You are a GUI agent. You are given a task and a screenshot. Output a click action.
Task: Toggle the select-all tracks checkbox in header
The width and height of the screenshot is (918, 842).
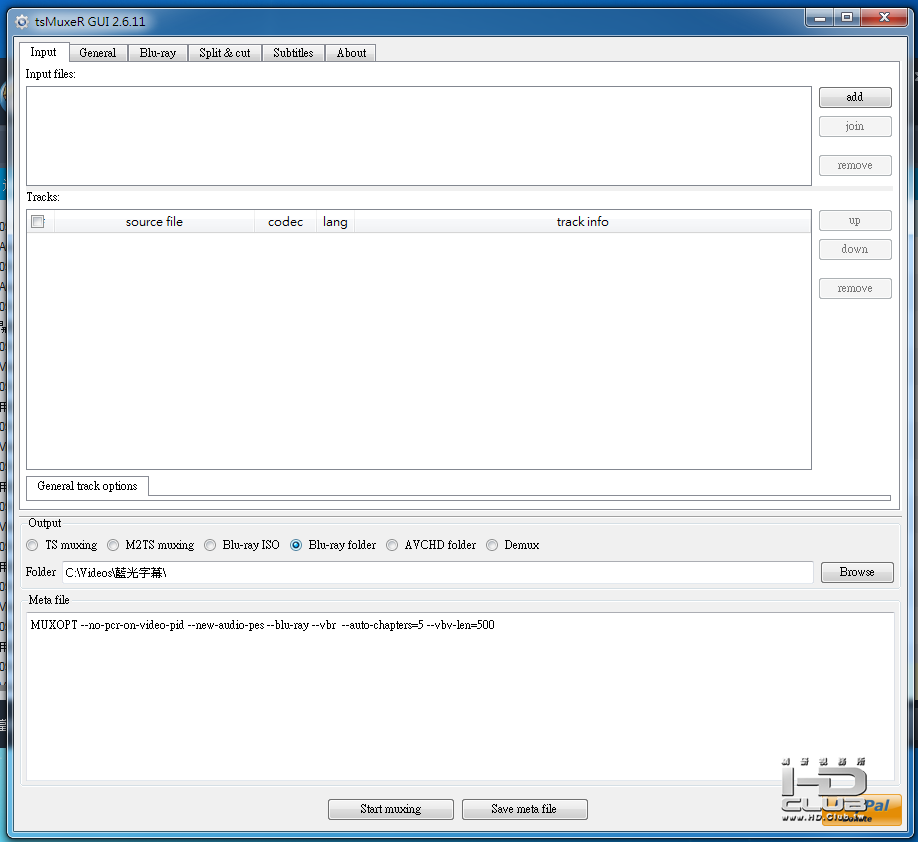(38, 221)
